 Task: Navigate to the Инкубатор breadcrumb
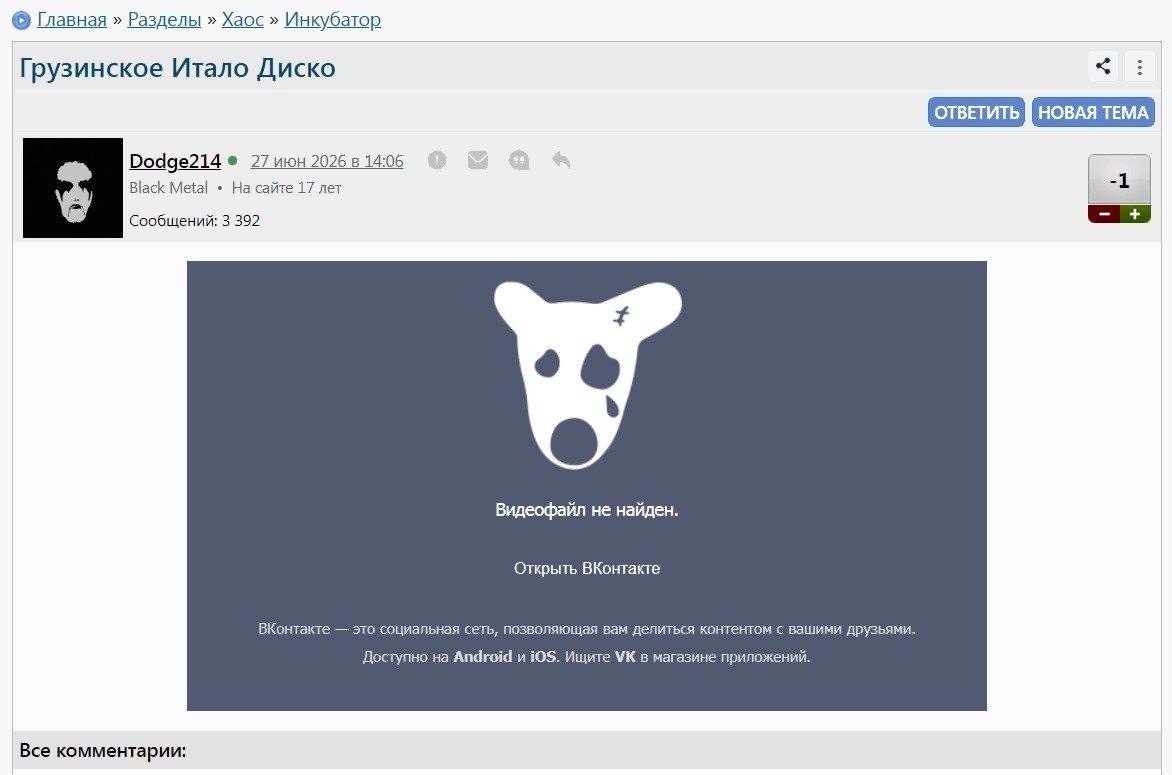point(333,19)
